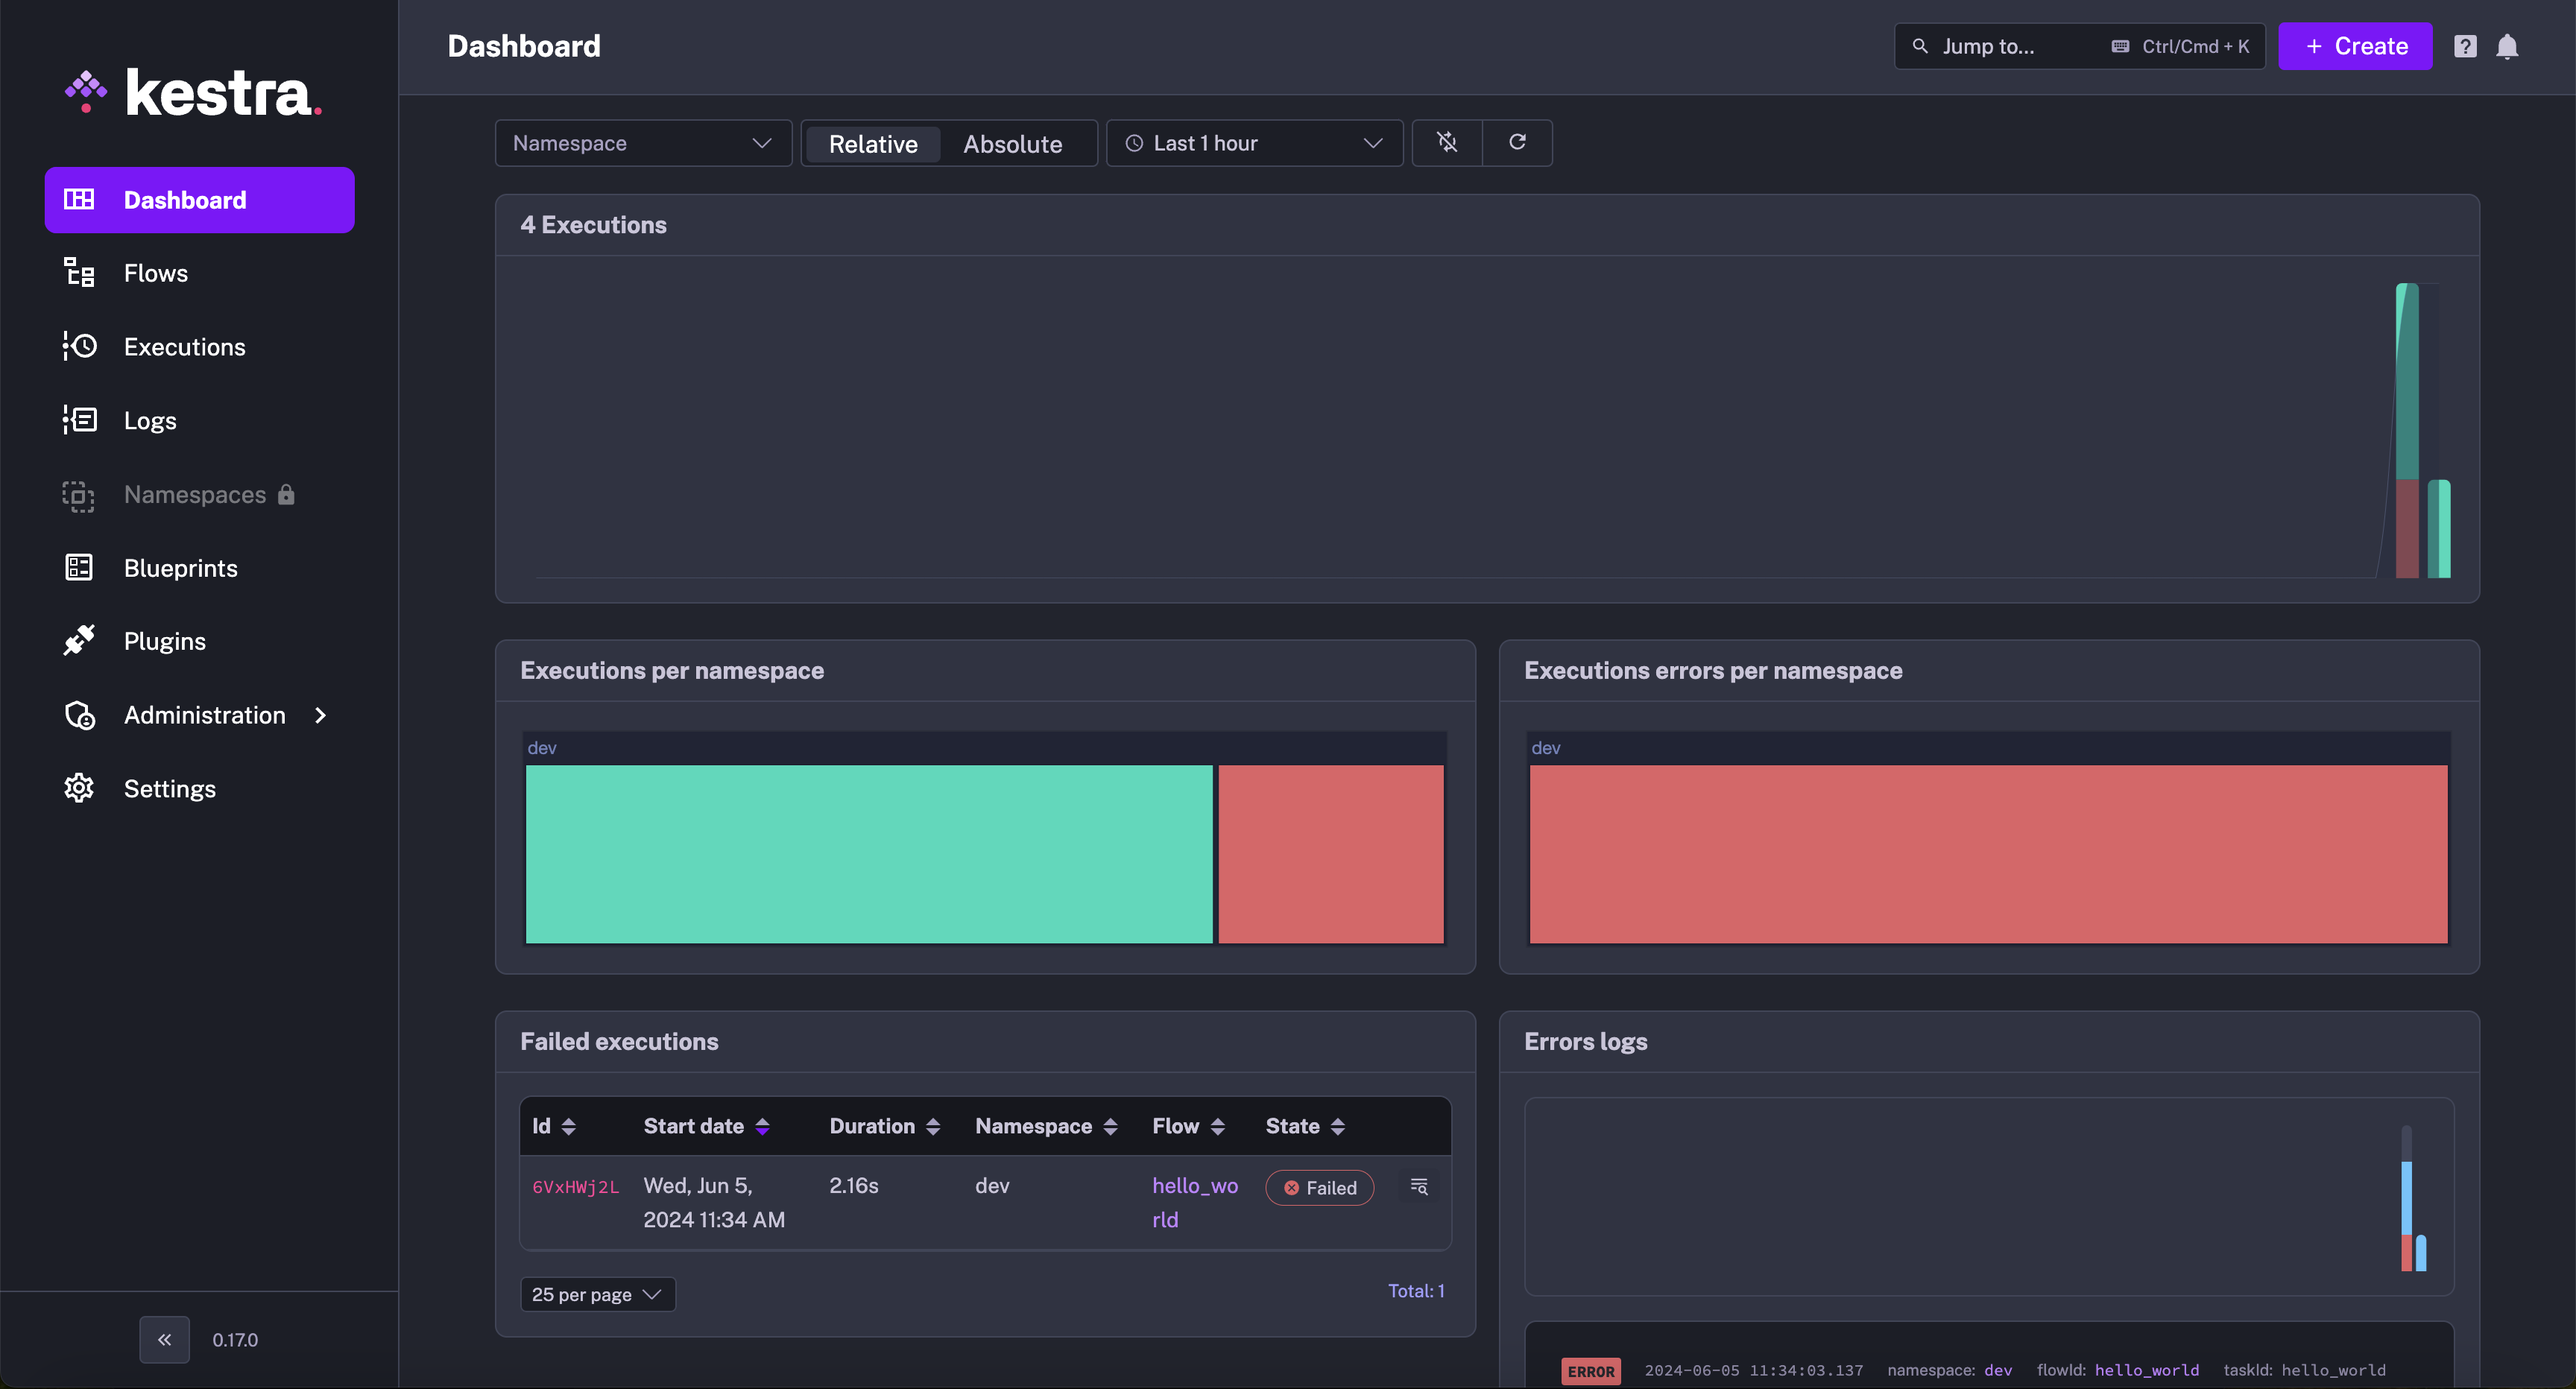Sort failed executions by Duration

932,1126
